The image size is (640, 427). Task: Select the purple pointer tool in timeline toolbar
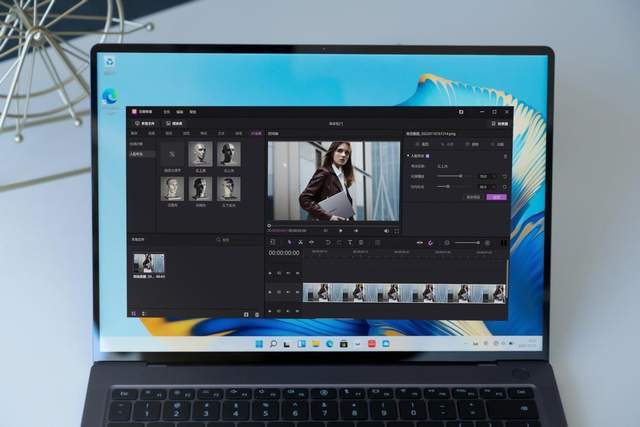tap(289, 242)
